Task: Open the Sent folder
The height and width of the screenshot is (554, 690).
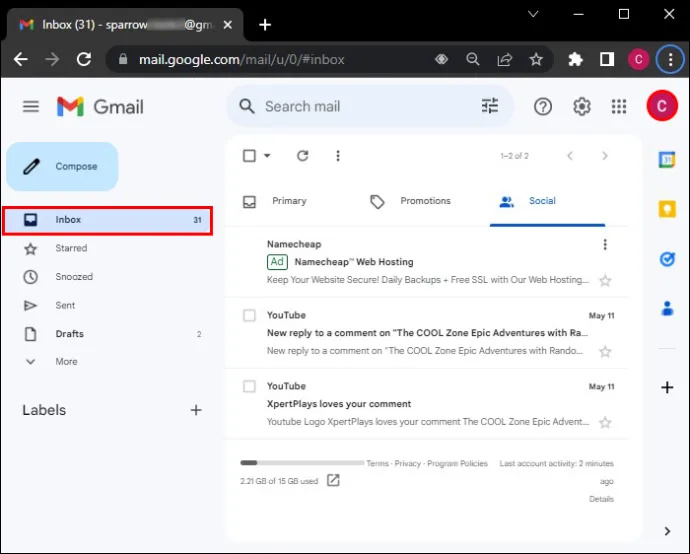Action: tap(65, 305)
